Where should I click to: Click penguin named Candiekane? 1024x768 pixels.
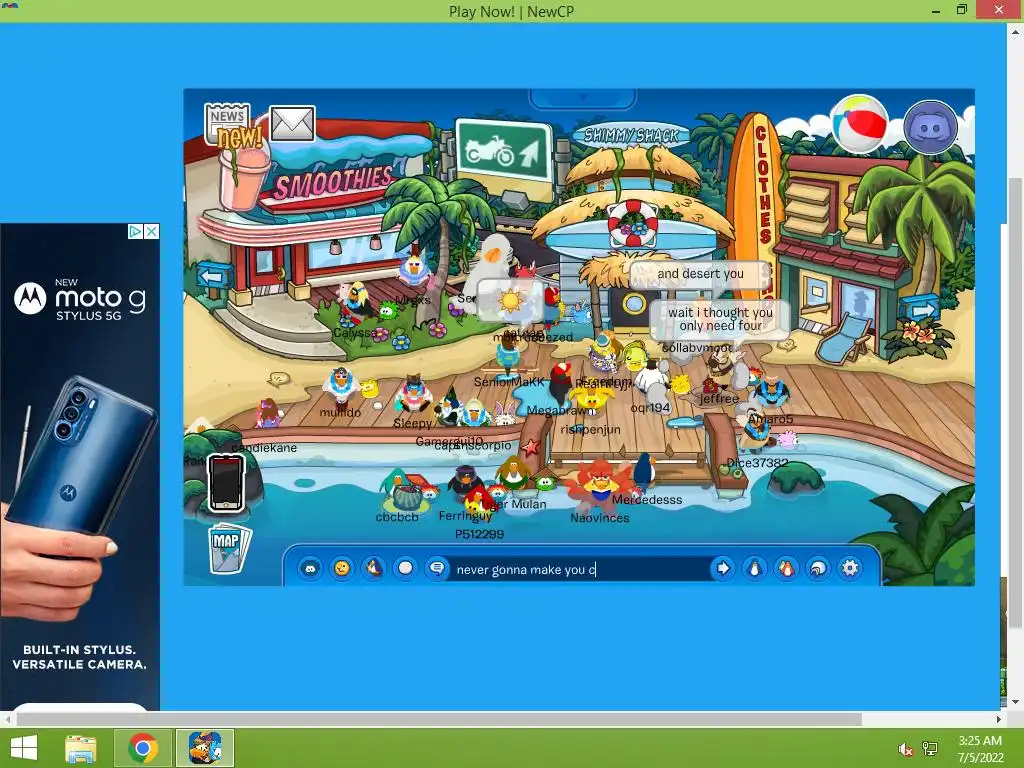click(x=268, y=414)
